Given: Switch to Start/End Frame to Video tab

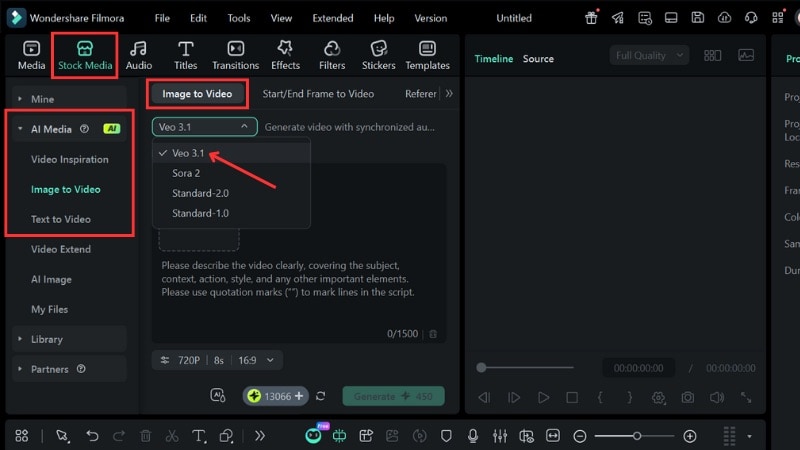Looking at the screenshot, I should 318,93.
